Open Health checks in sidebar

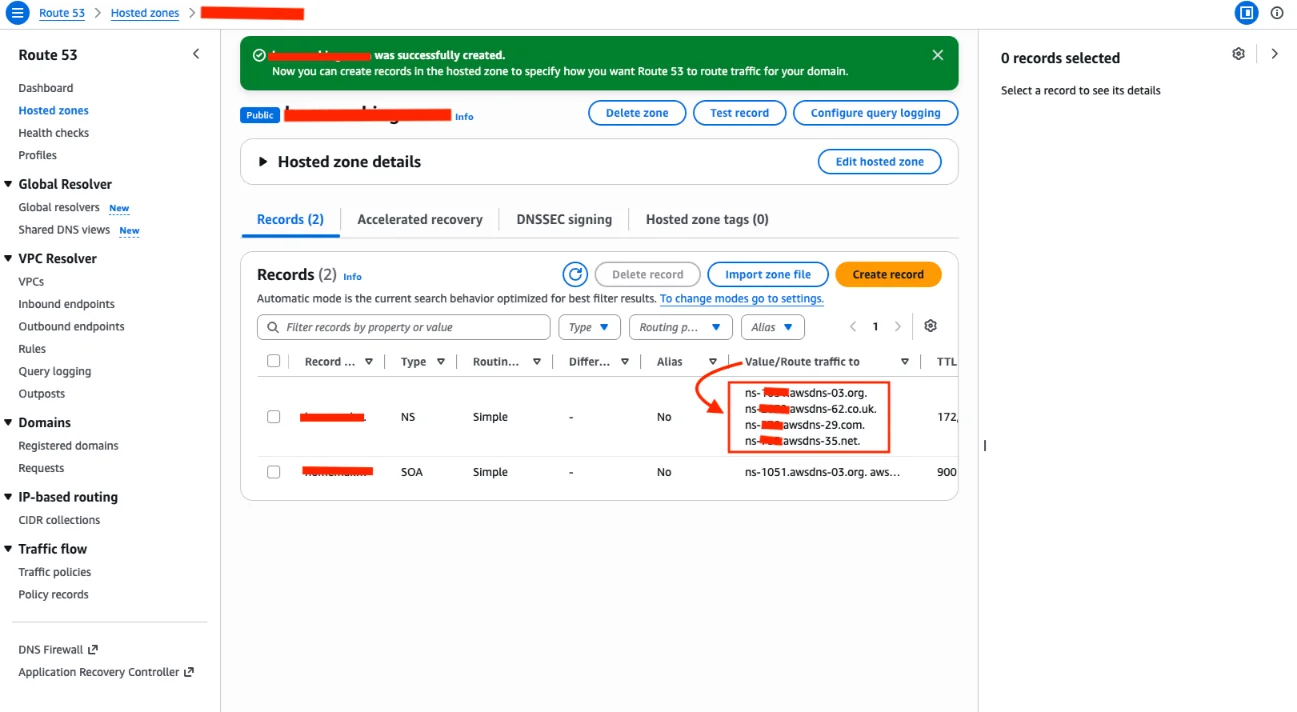[54, 133]
